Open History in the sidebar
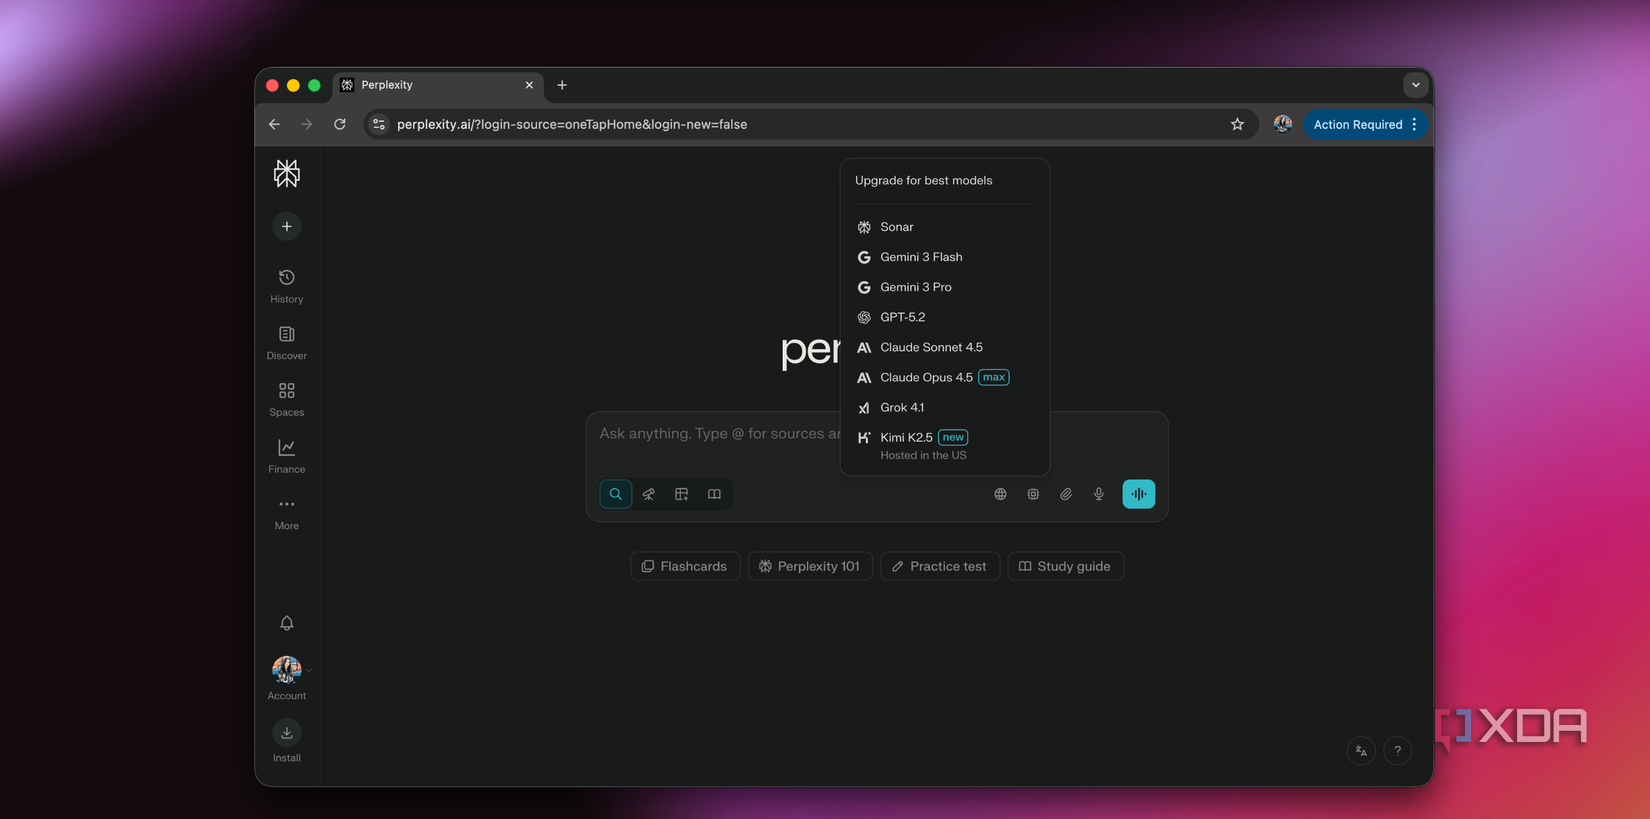The image size is (1650, 819). coord(287,286)
